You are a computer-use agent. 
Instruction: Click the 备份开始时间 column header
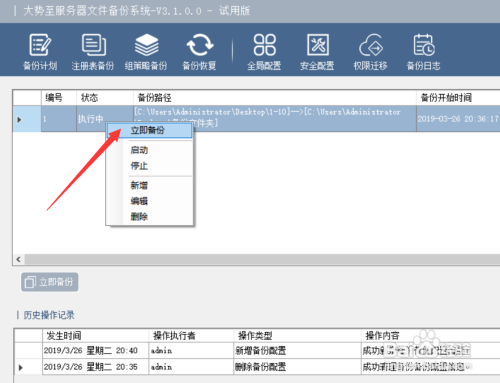click(458, 98)
